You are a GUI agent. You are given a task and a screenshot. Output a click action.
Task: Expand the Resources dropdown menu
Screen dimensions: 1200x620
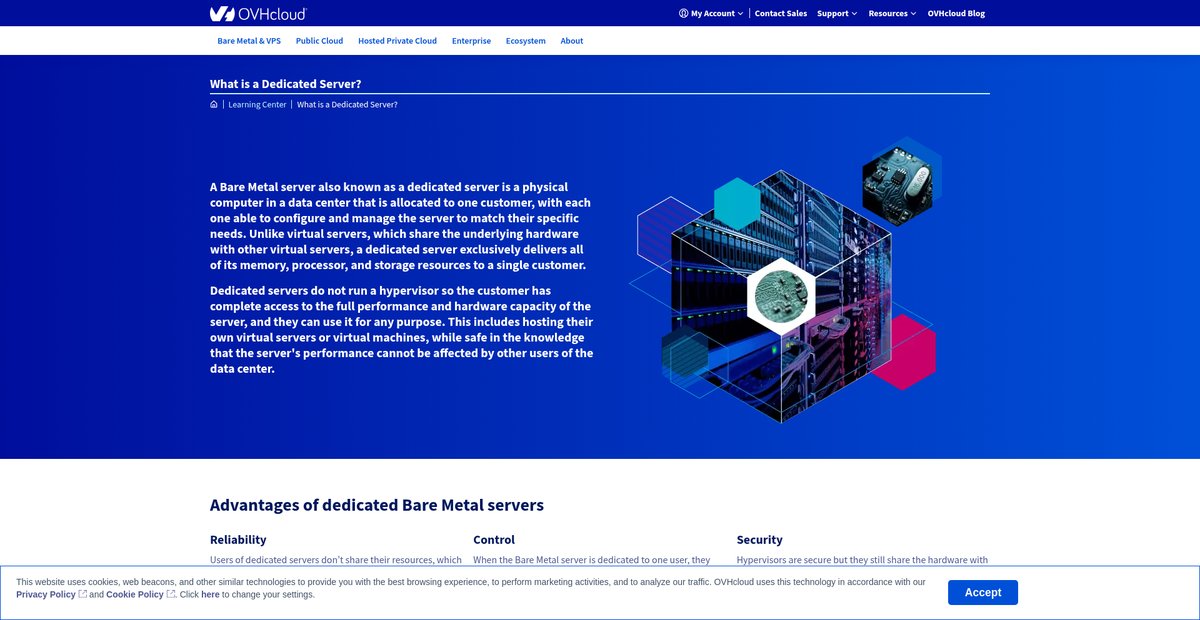pyautogui.click(x=892, y=14)
